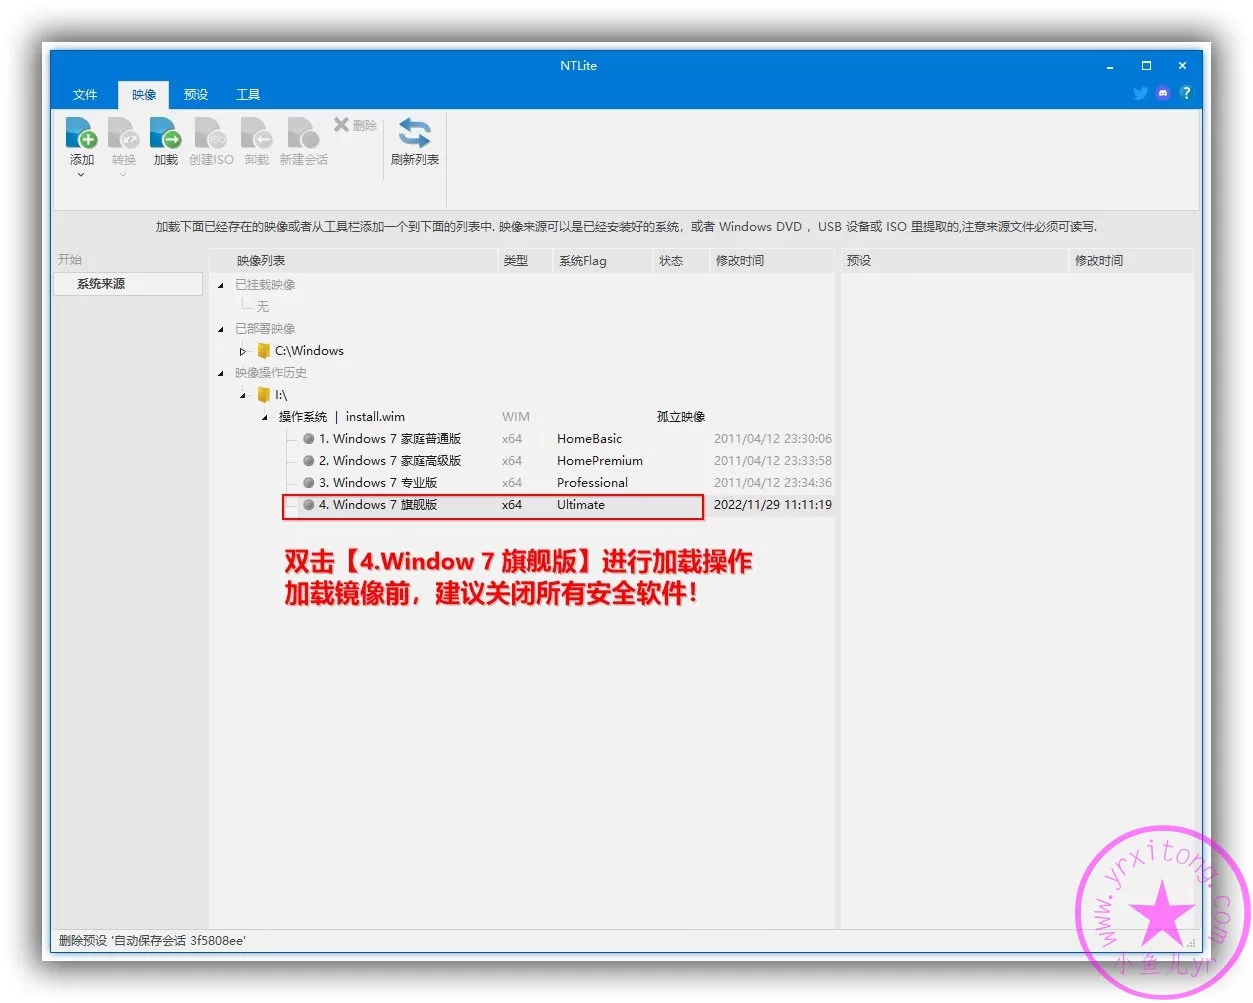Click the date '2011/04/12 23:30:06'
The image size is (1253, 1003).
pyautogui.click(x=773, y=439)
